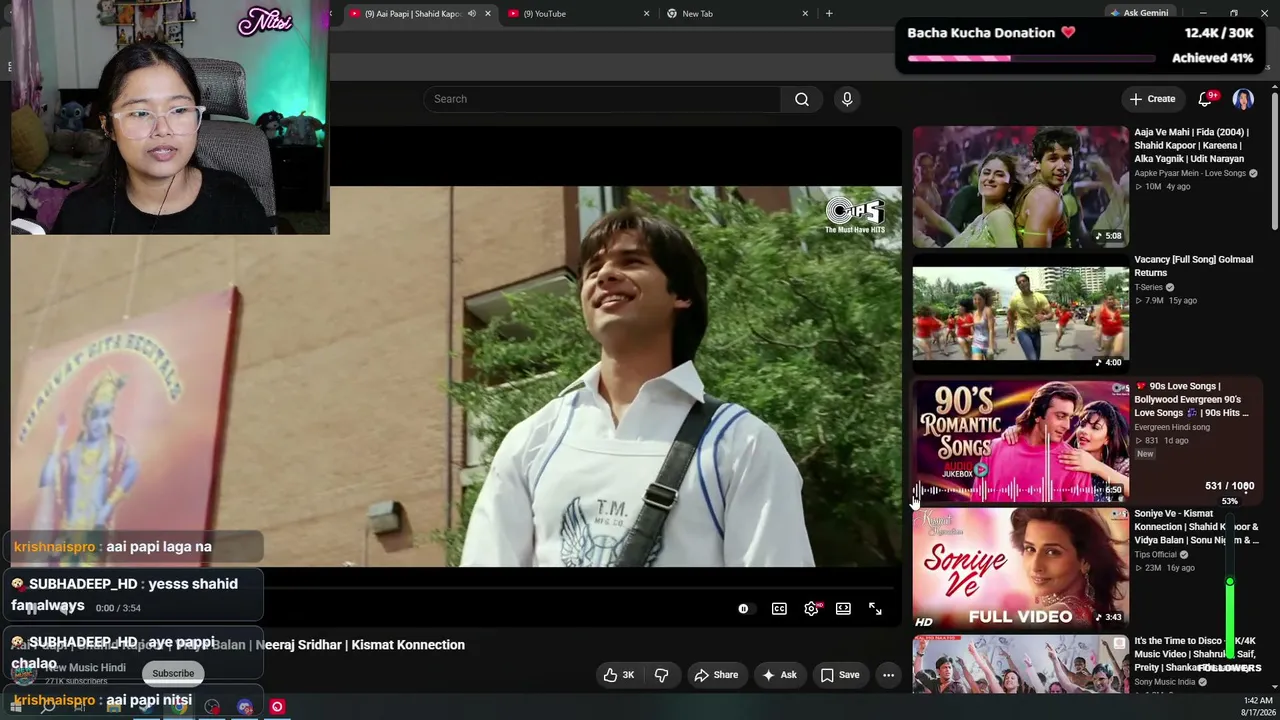Enter fullscreen on the video player

pos(875,609)
